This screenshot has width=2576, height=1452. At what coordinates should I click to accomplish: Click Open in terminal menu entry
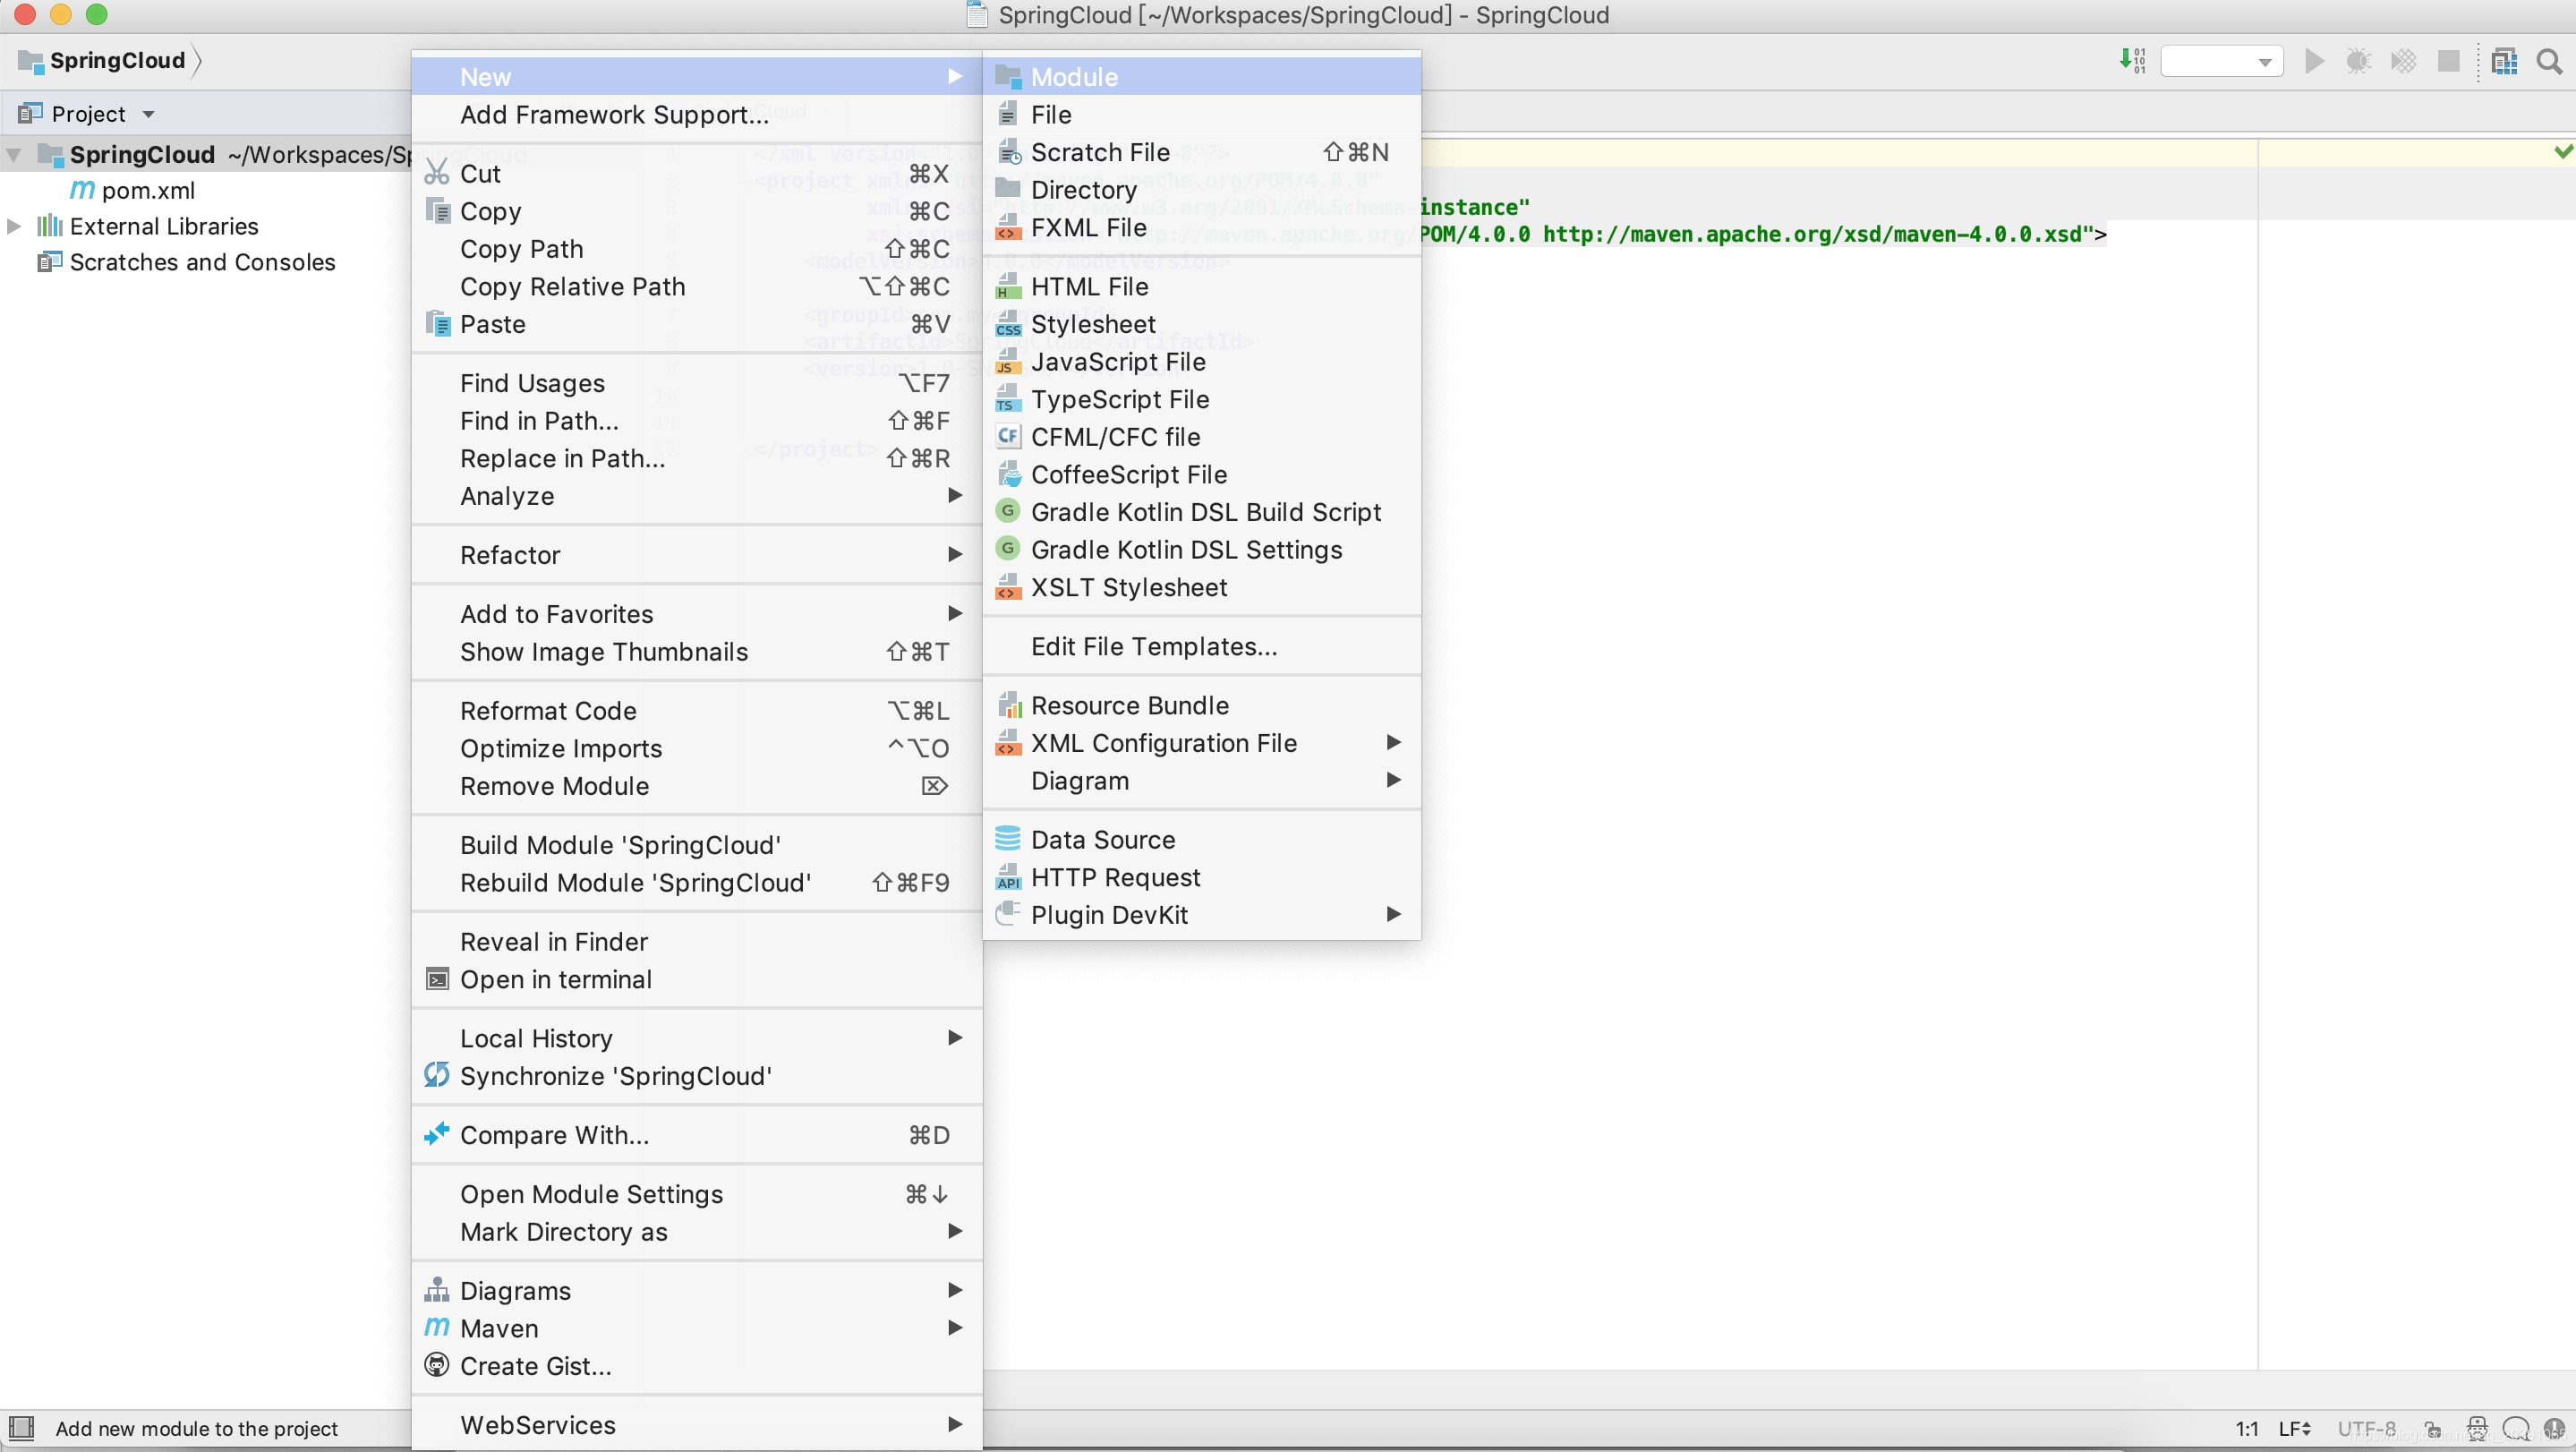click(x=555, y=979)
